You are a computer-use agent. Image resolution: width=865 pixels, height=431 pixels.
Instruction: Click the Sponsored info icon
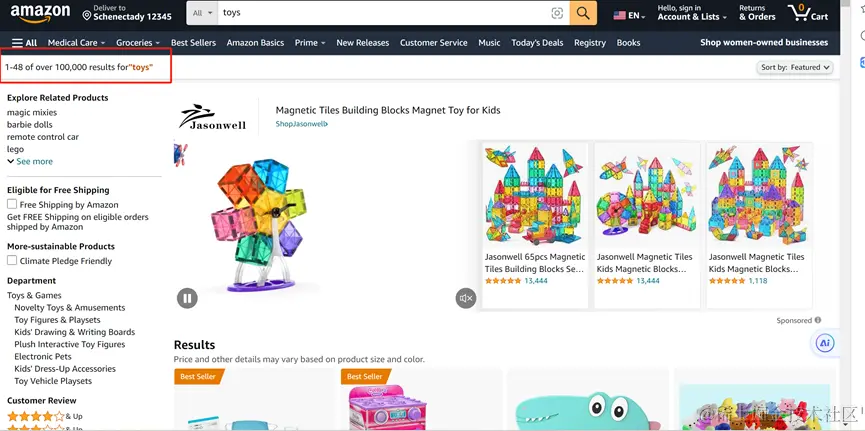click(x=817, y=321)
